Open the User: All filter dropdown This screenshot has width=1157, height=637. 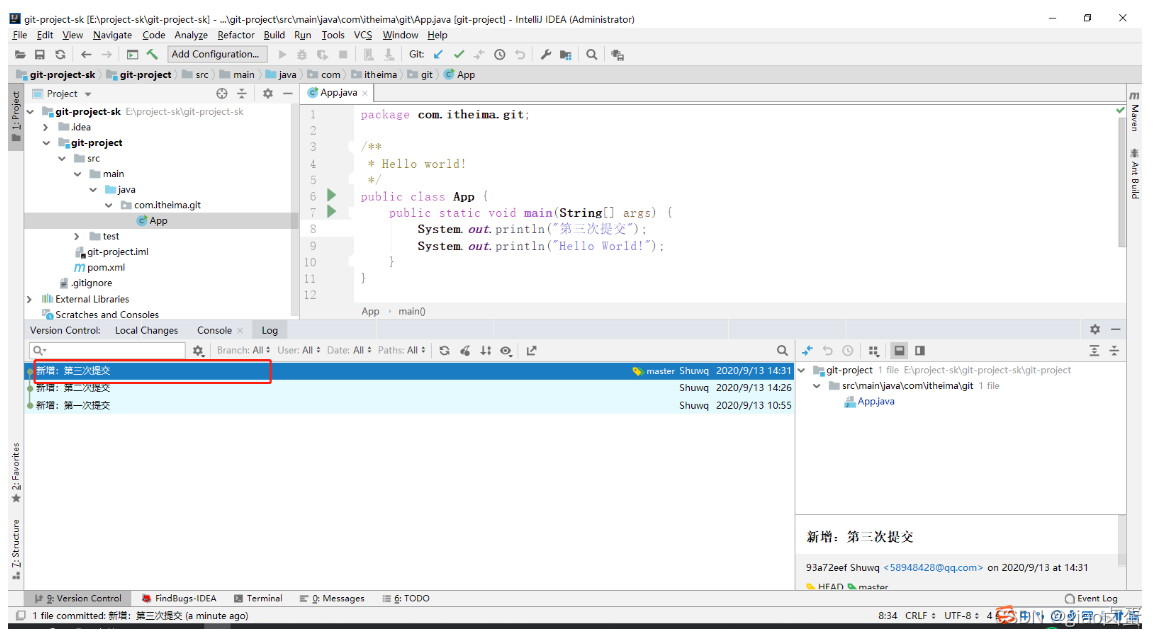(299, 351)
